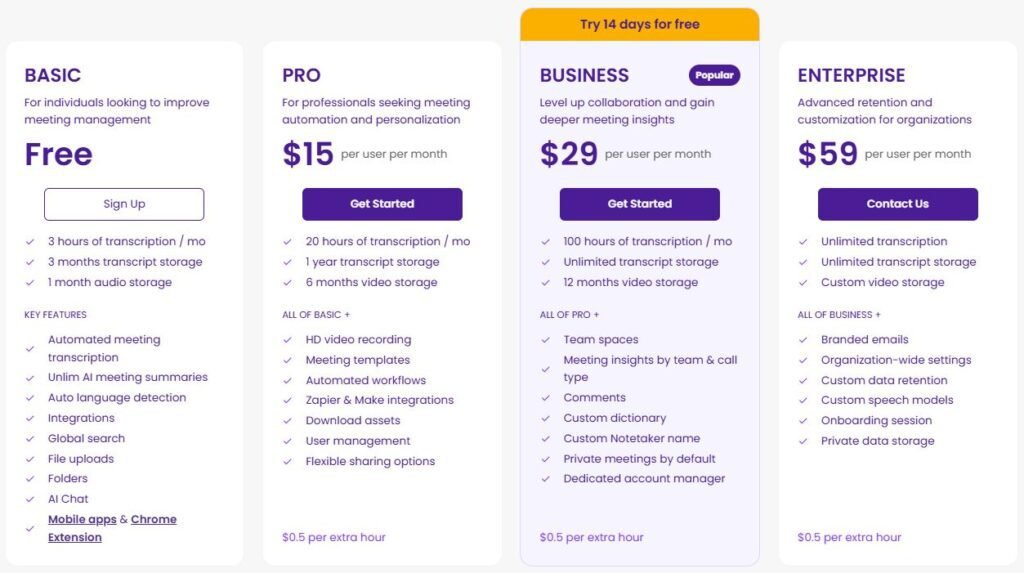The width and height of the screenshot is (1024, 573).
Task: Click checkmark icon beside AI Chat
Action: coord(30,499)
